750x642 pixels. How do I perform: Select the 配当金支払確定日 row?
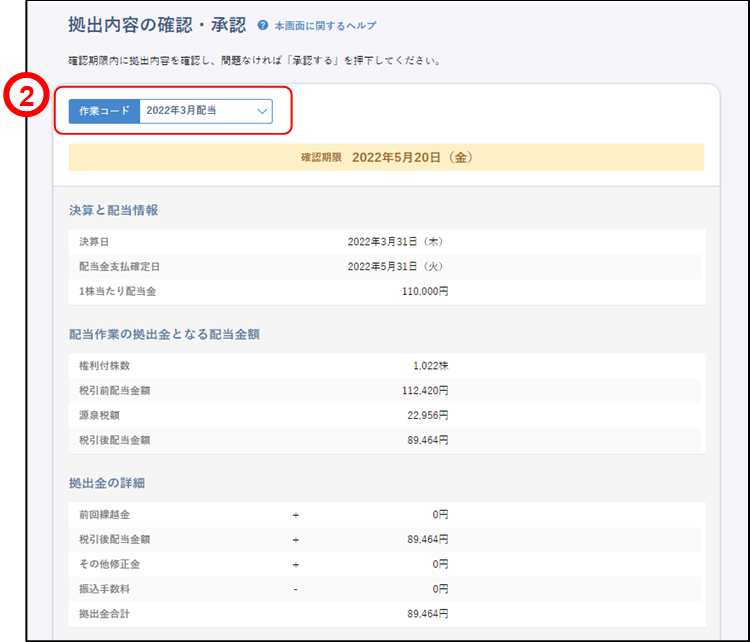click(x=386, y=266)
